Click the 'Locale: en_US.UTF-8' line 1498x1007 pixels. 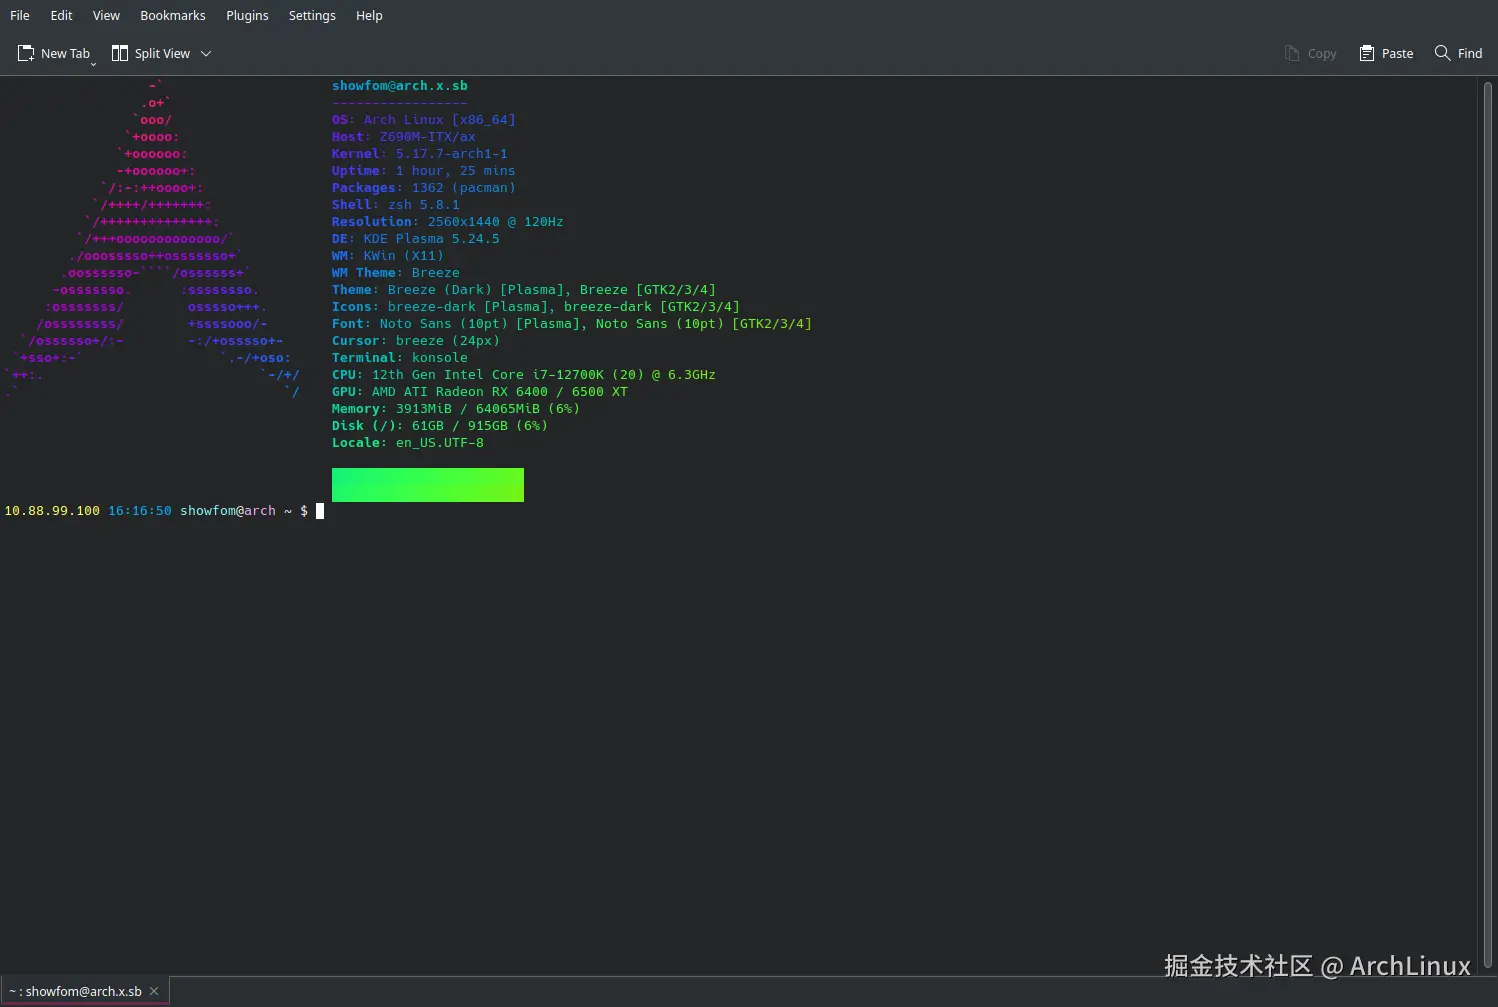coord(408,443)
